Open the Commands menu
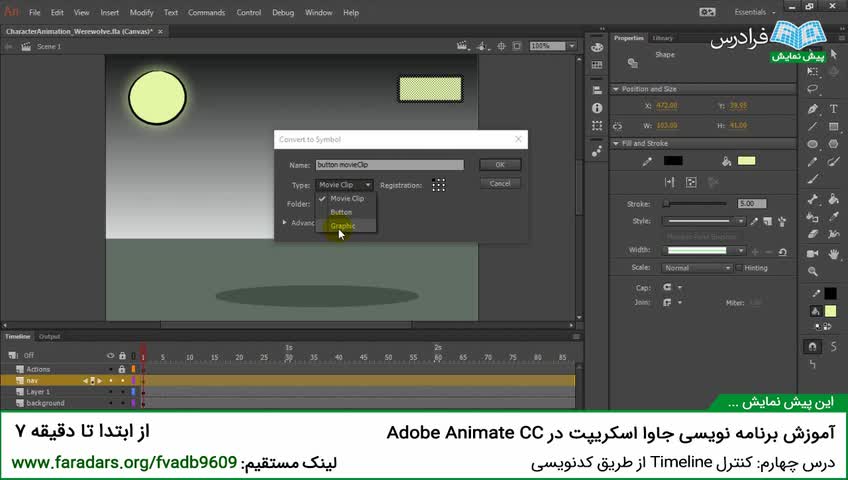Screen dimensions: 848x480 pyautogui.click(x=207, y=12)
